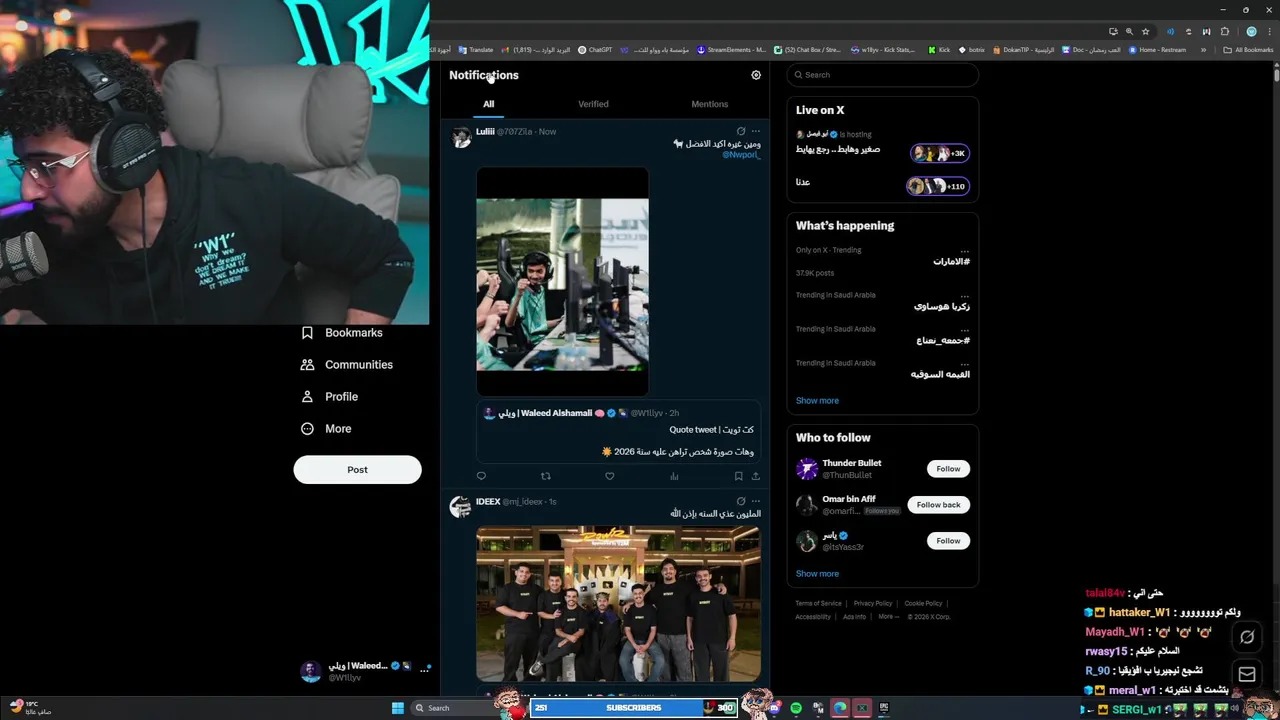Open the Cookie Policy footer link
1280x720 pixels.
tap(923, 604)
